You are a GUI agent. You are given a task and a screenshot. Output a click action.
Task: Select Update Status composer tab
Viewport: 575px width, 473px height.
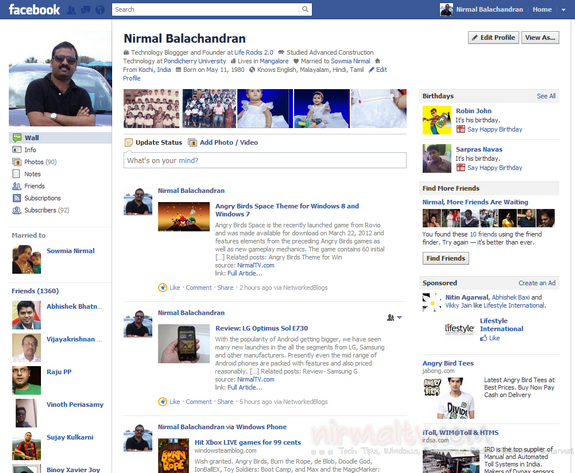click(x=158, y=142)
